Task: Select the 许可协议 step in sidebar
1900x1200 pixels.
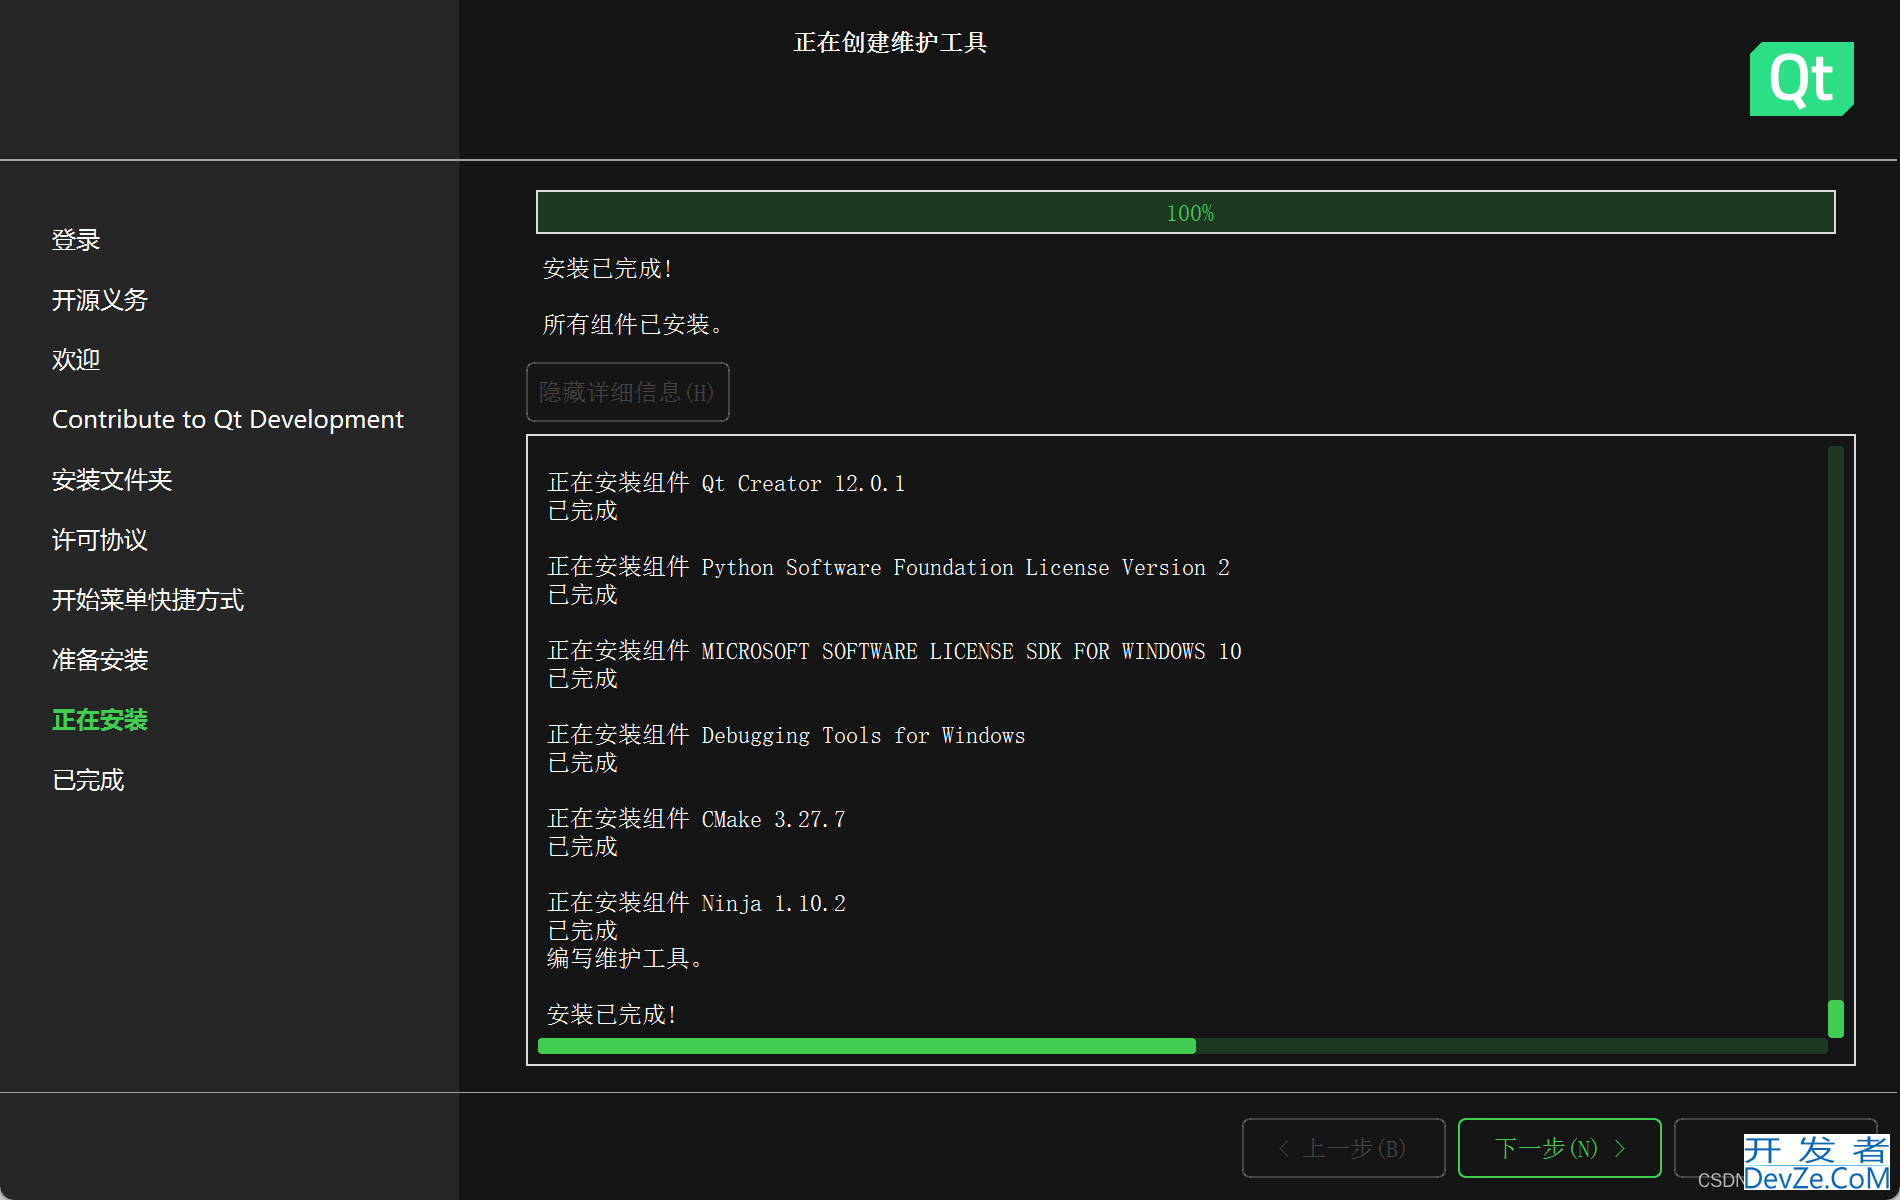Action: point(100,540)
